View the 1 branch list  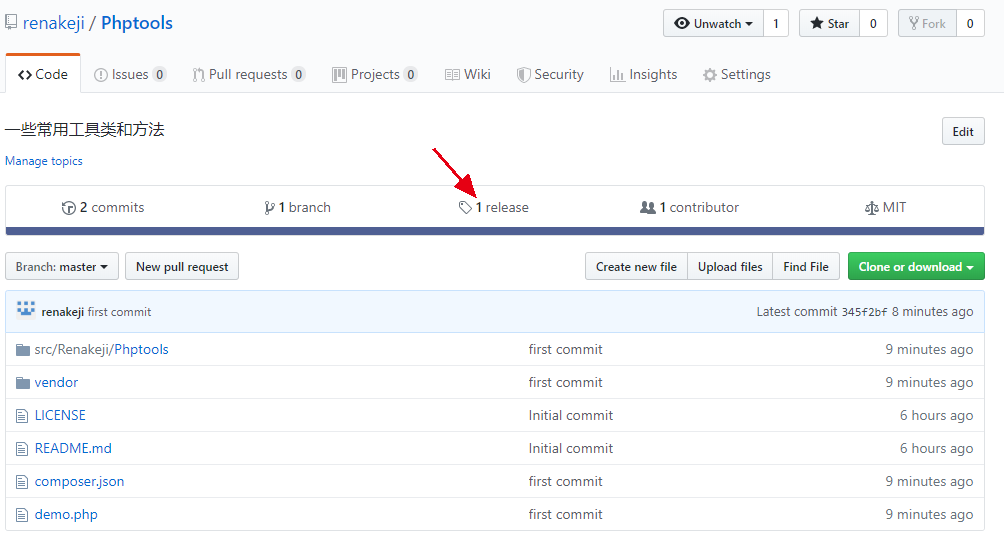click(298, 207)
